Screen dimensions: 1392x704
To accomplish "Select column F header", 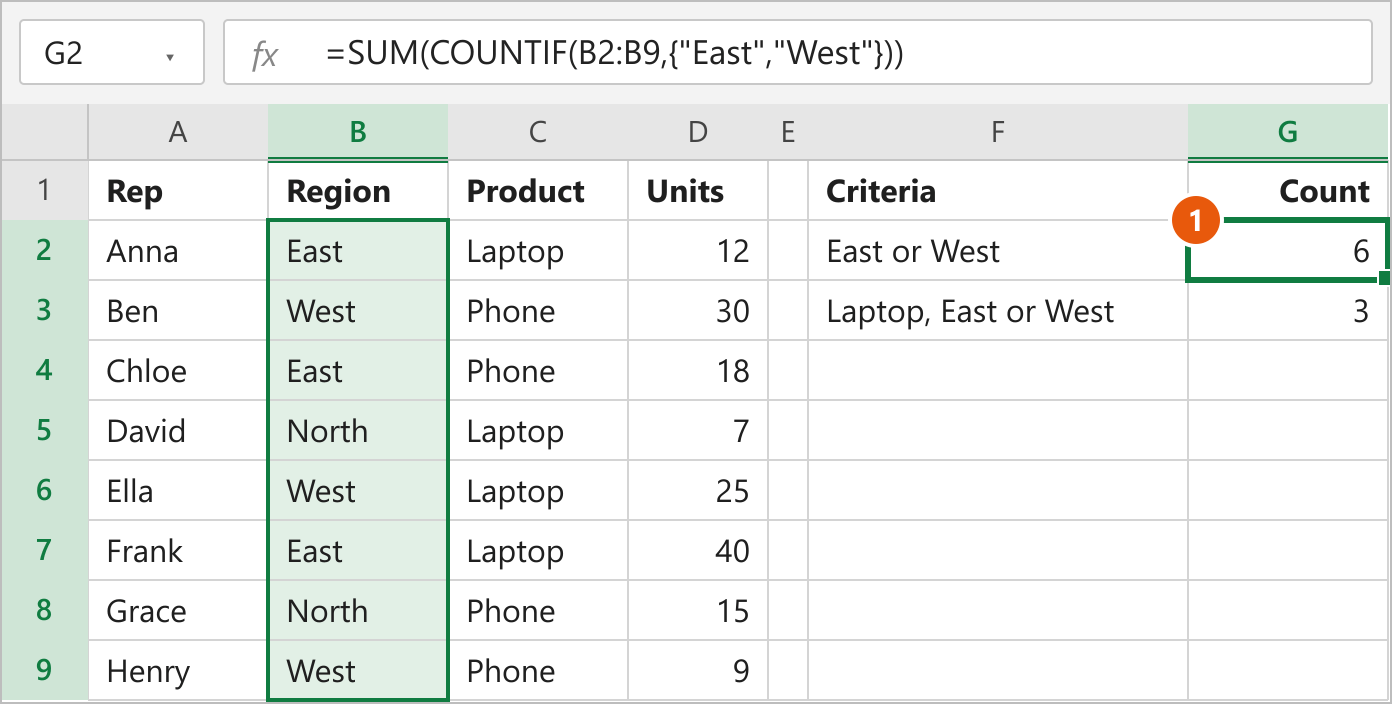I will click(998, 131).
